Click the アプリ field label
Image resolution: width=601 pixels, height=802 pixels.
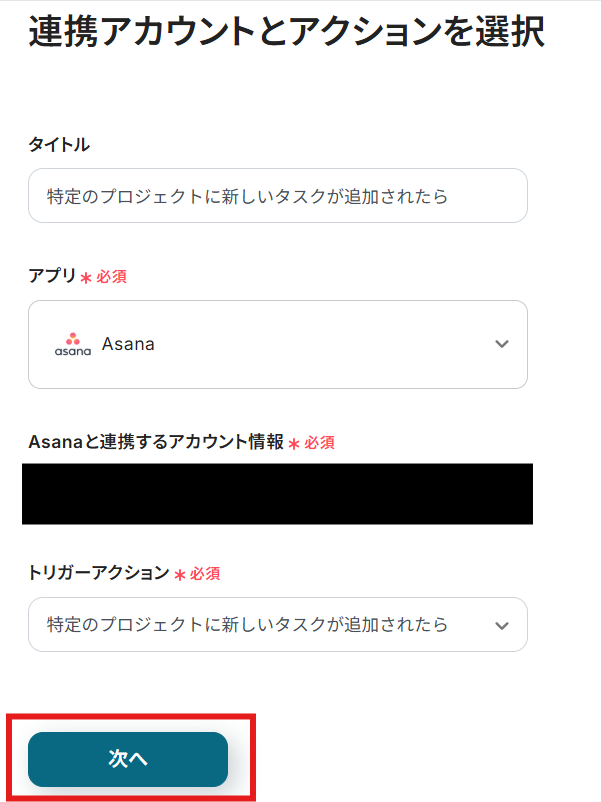pyautogui.click(x=52, y=276)
